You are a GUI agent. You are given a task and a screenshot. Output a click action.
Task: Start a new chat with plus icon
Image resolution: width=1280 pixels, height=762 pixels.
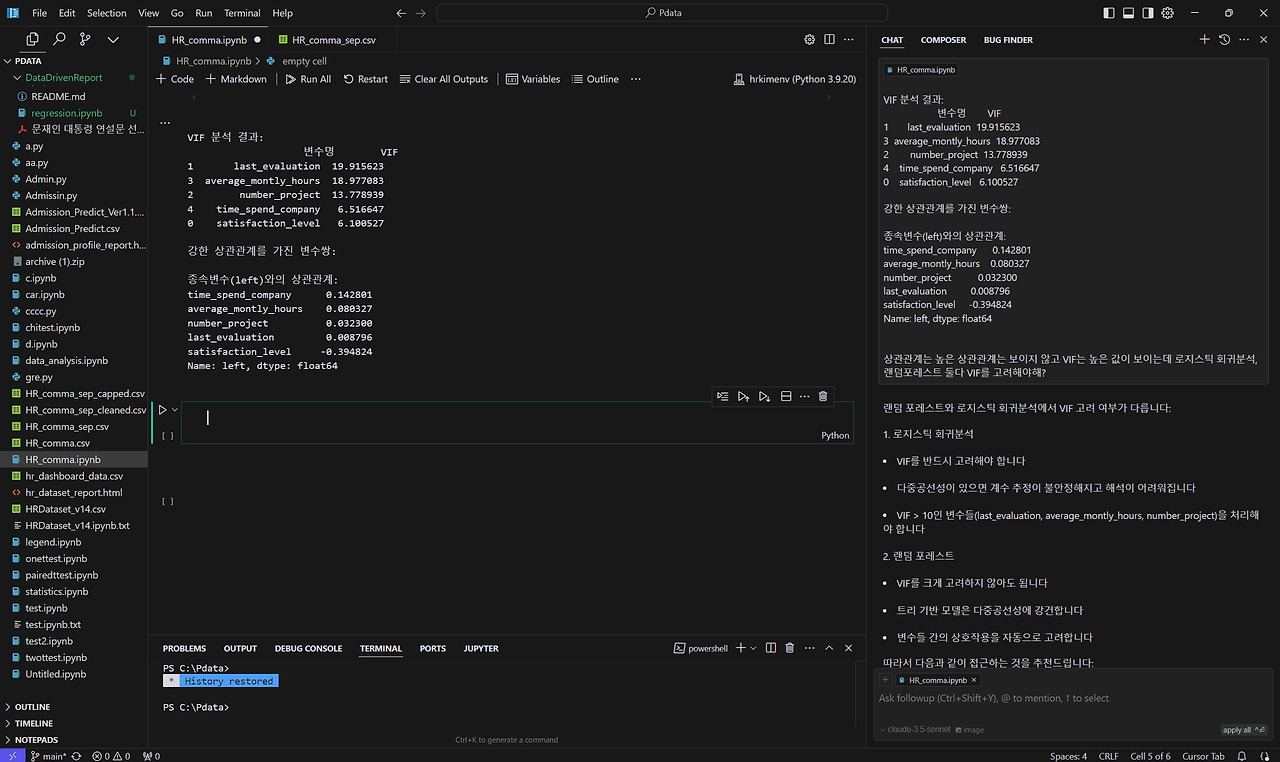1204,40
